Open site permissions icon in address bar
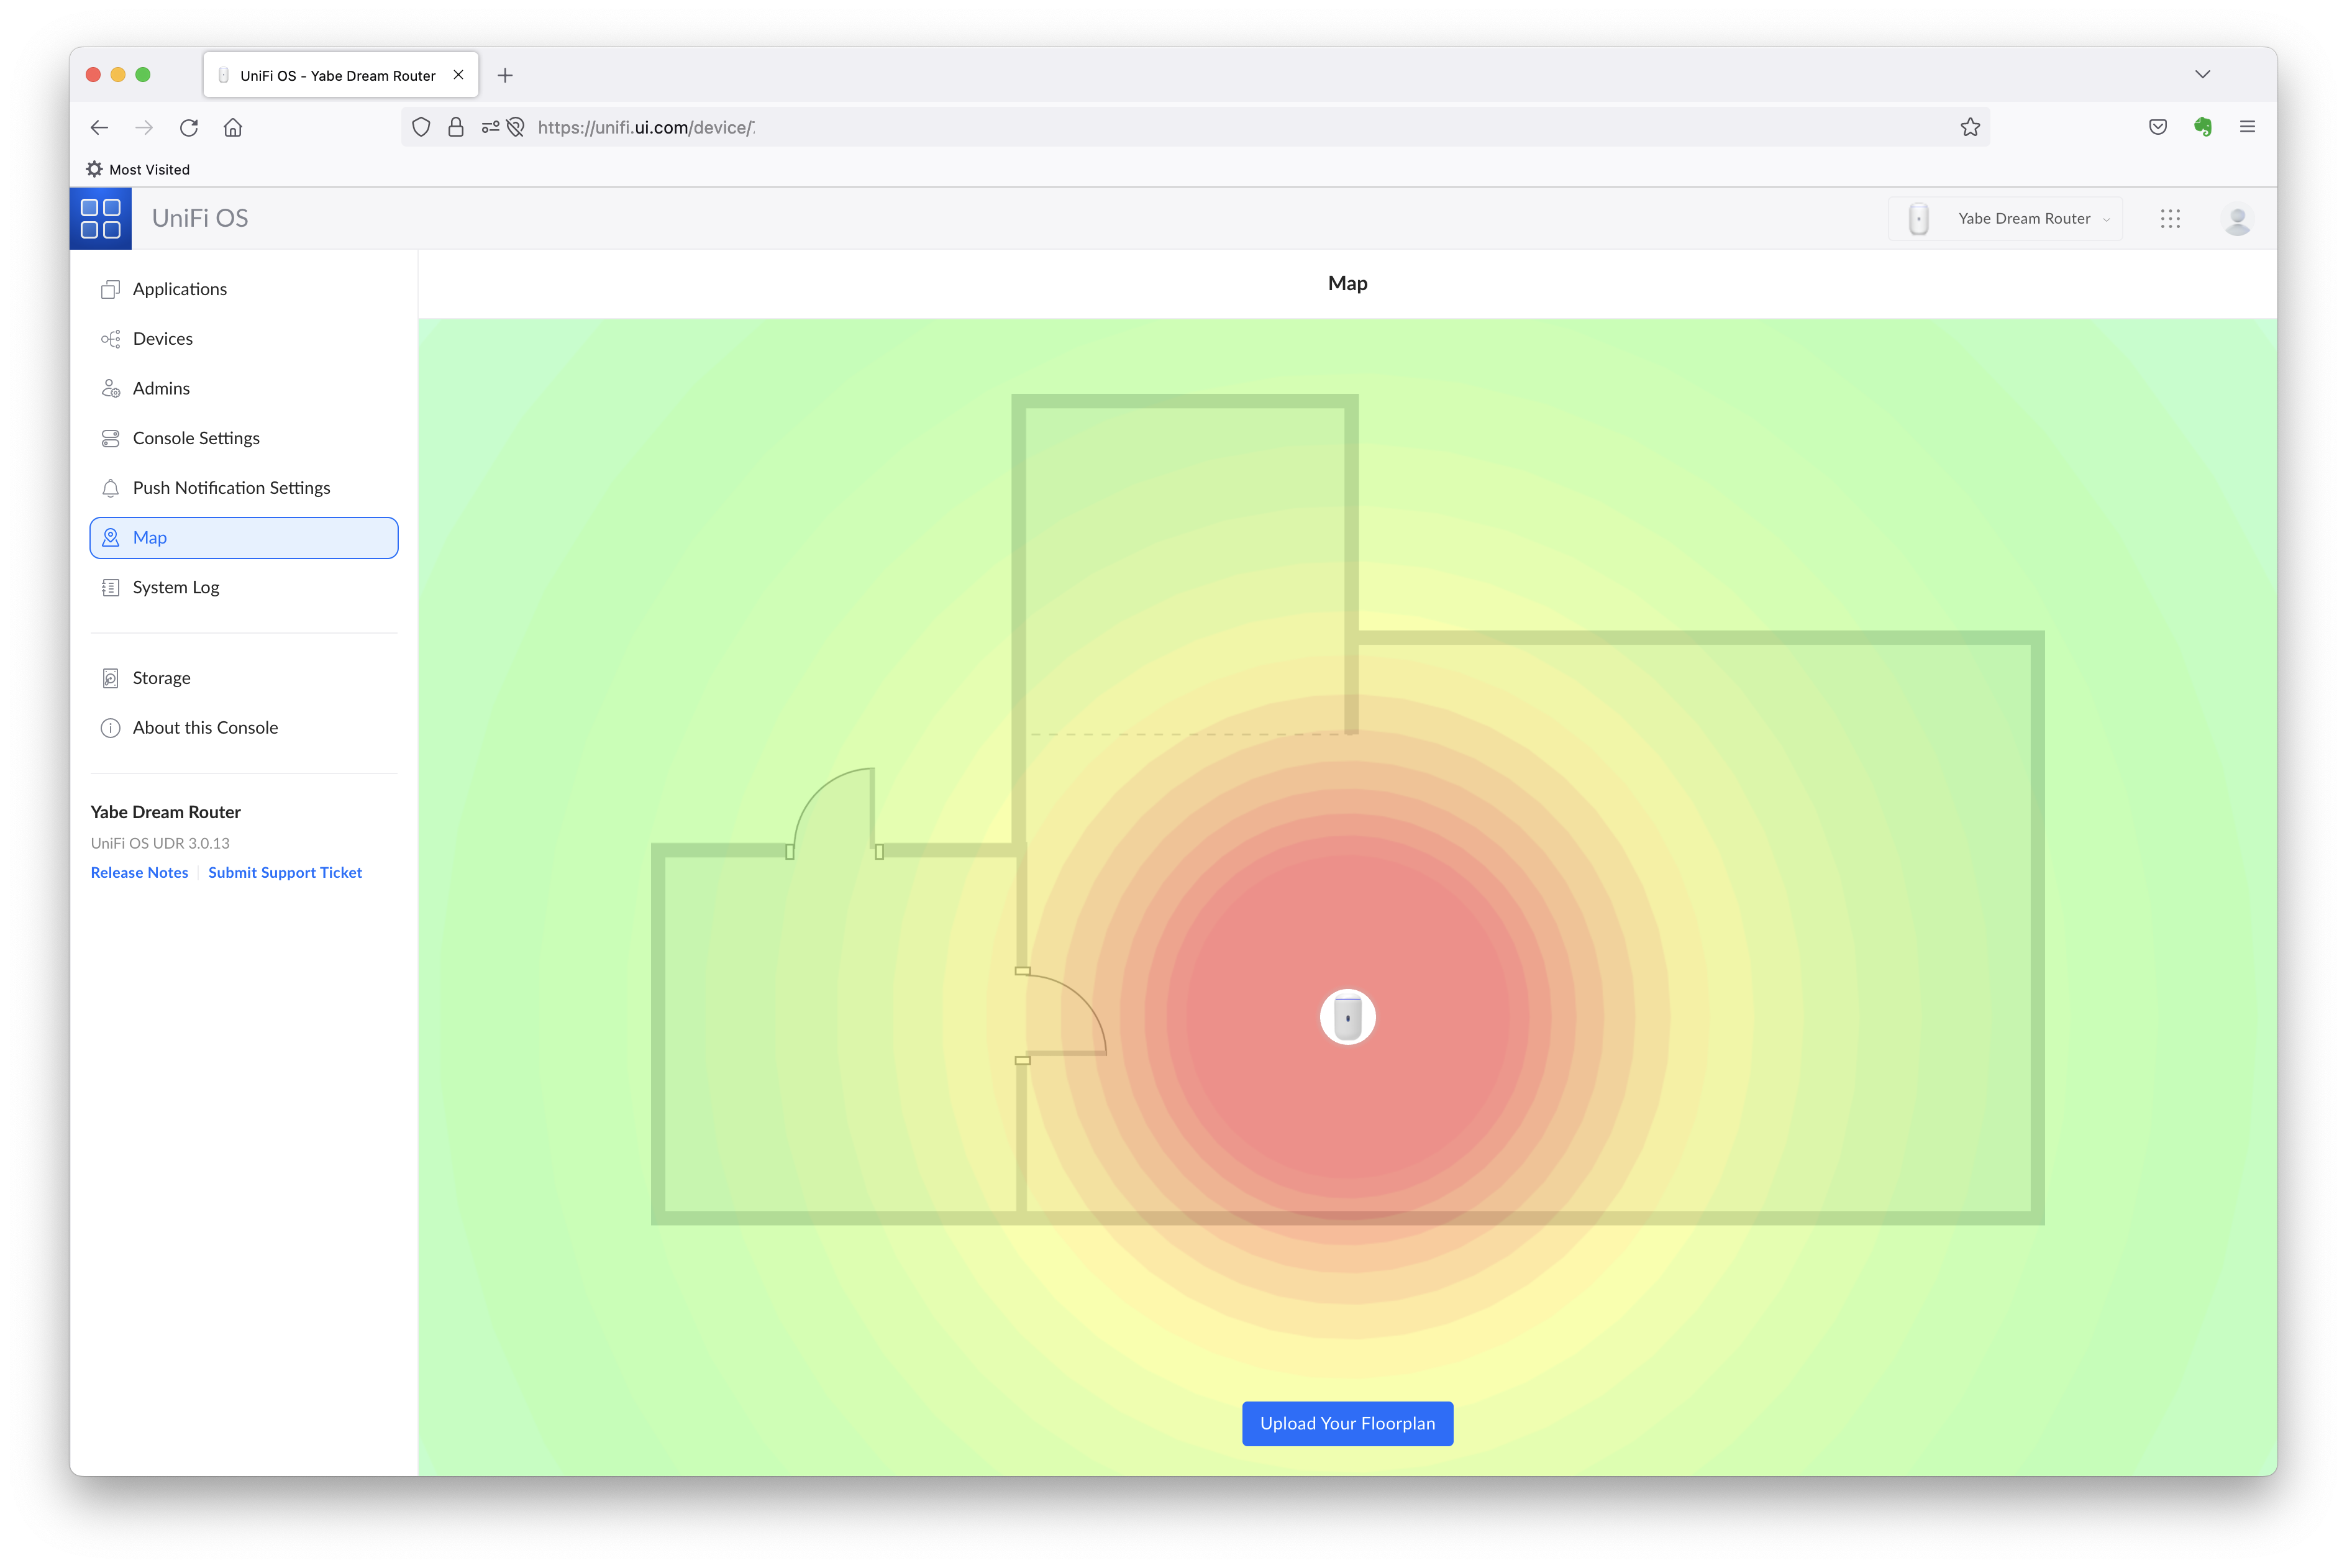The image size is (2347, 1568). pyautogui.click(x=490, y=127)
